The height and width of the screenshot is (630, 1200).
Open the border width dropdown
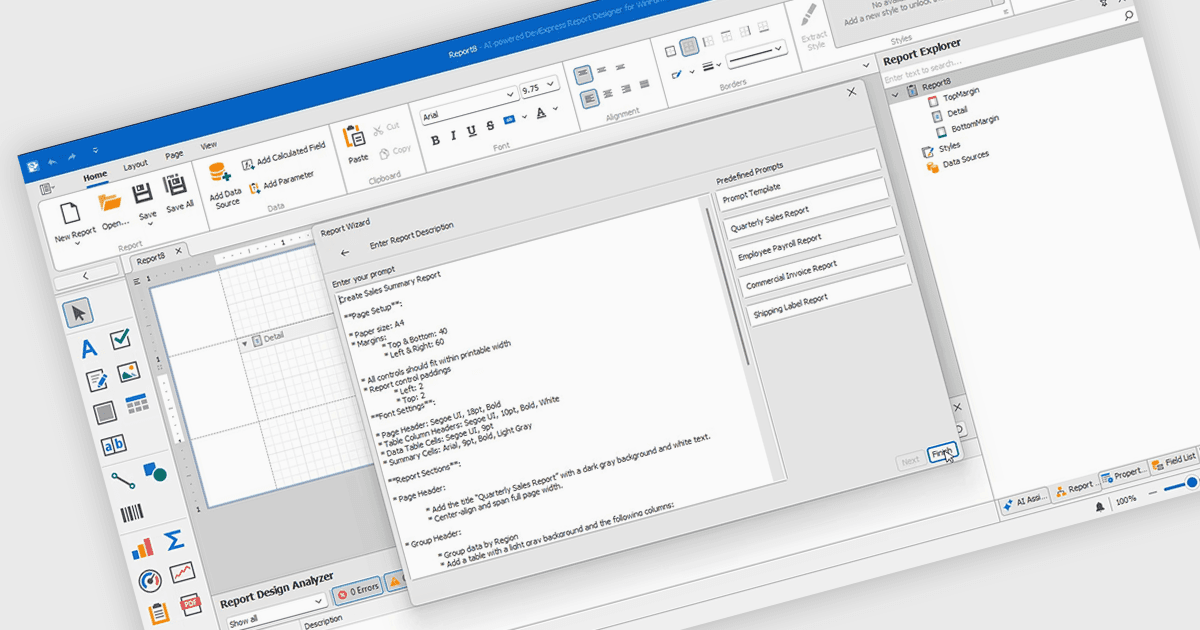tap(711, 66)
